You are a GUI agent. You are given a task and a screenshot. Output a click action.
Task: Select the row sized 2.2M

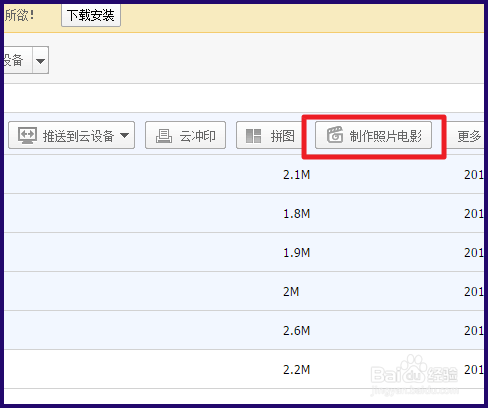tap(244, 369)
